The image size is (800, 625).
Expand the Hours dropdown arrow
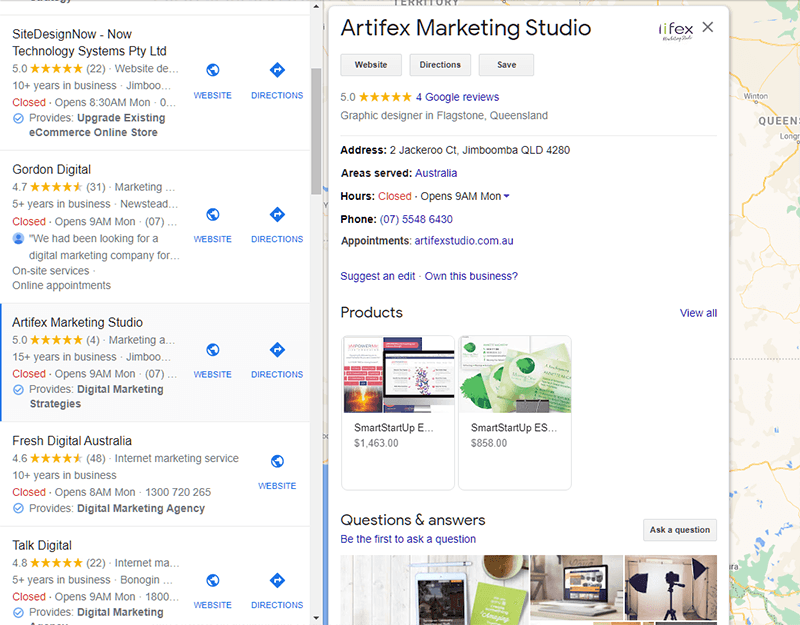[x=507, y=196]
